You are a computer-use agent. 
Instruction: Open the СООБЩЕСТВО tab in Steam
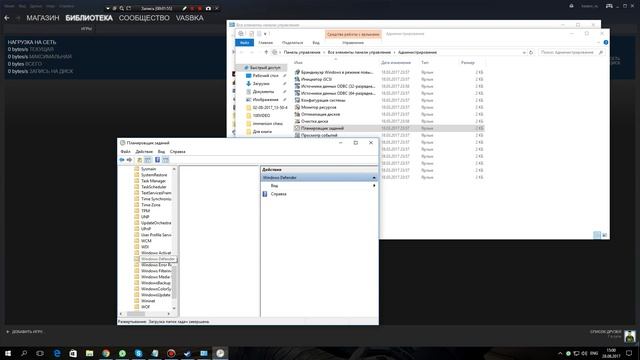pyautogui.click(x=144, y=18)
